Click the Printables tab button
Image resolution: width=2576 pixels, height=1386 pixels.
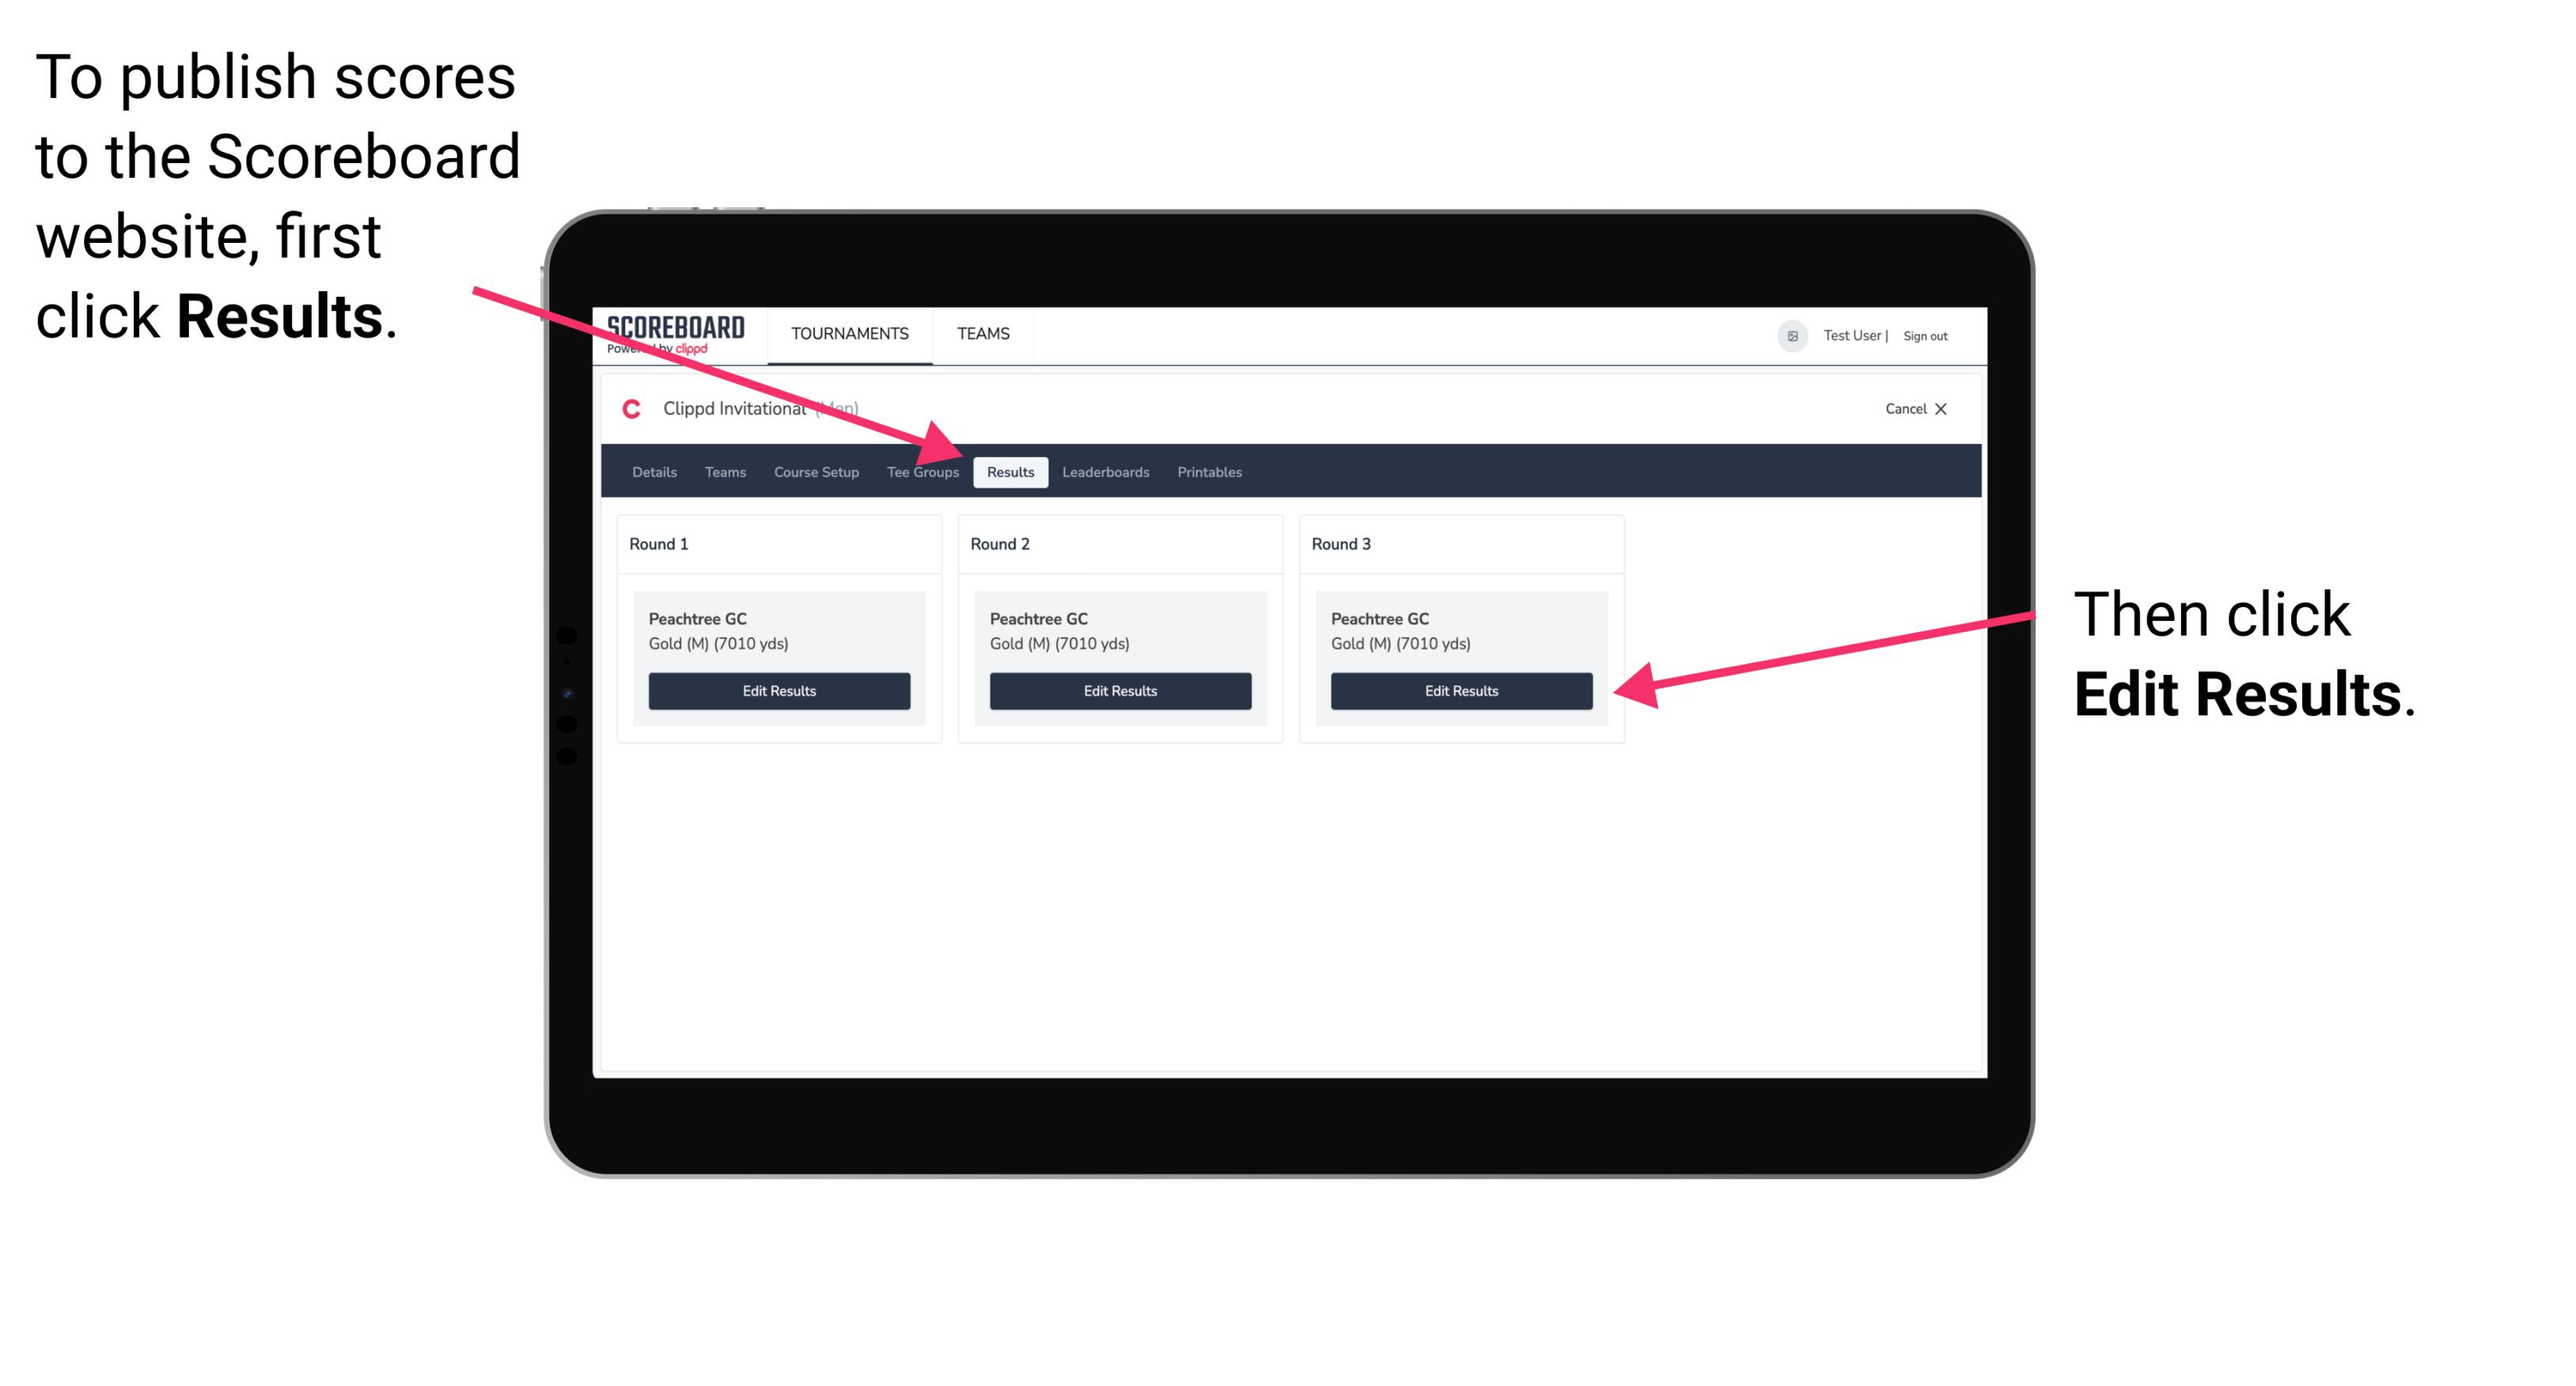click(1207, 471)
